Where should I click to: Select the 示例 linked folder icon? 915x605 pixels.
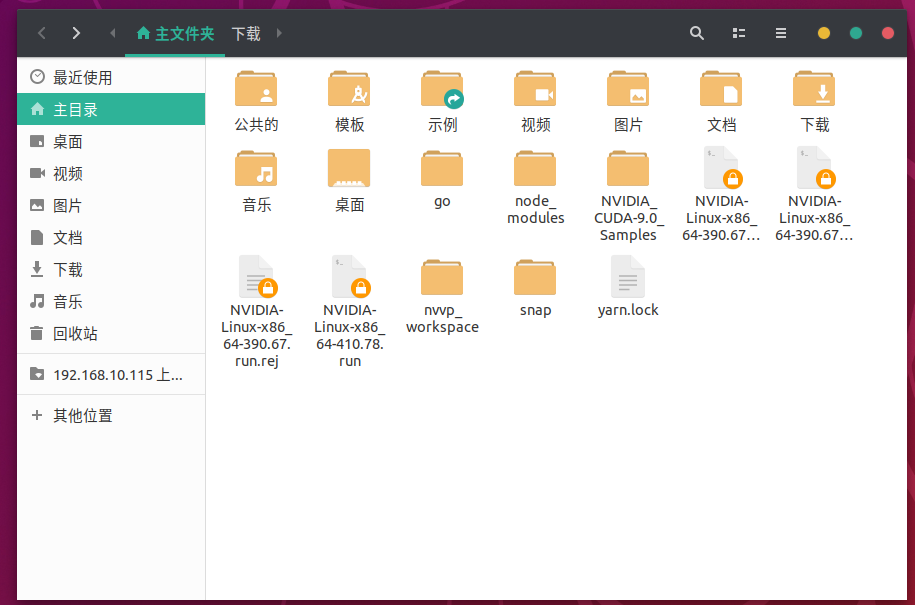click(442, 89)
